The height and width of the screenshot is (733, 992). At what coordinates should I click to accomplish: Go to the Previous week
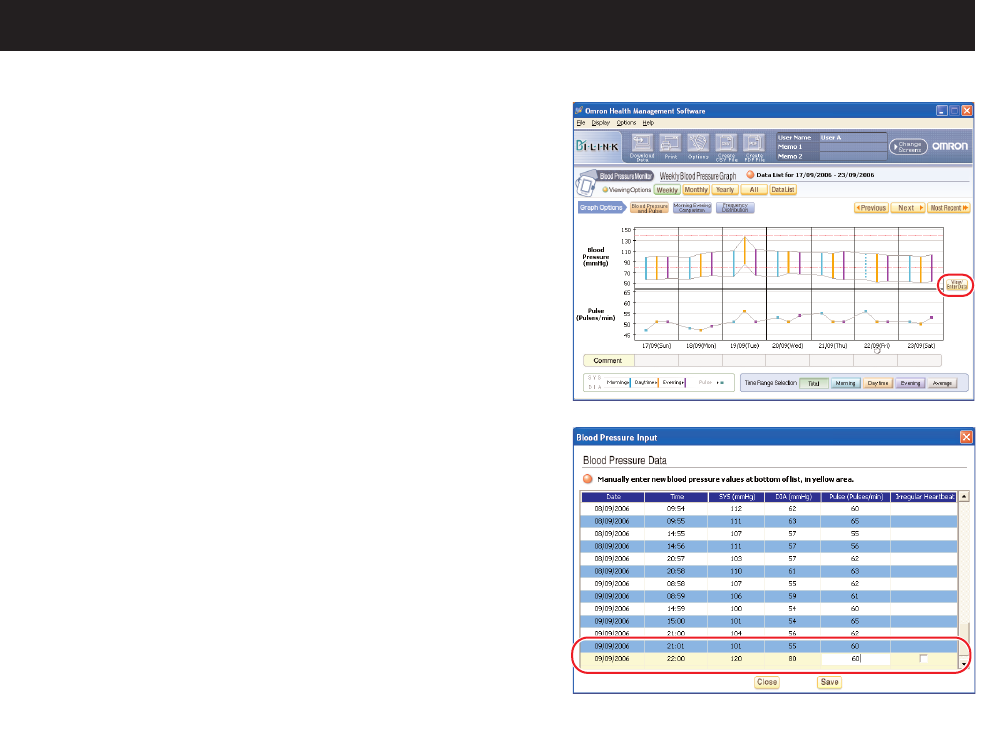[x=871, y=207]
